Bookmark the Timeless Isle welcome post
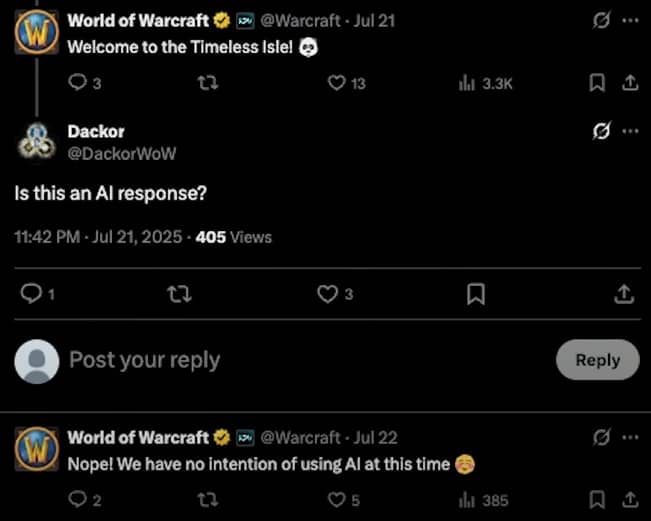This screenshot has height=521, width=651. tap(597, 83)
